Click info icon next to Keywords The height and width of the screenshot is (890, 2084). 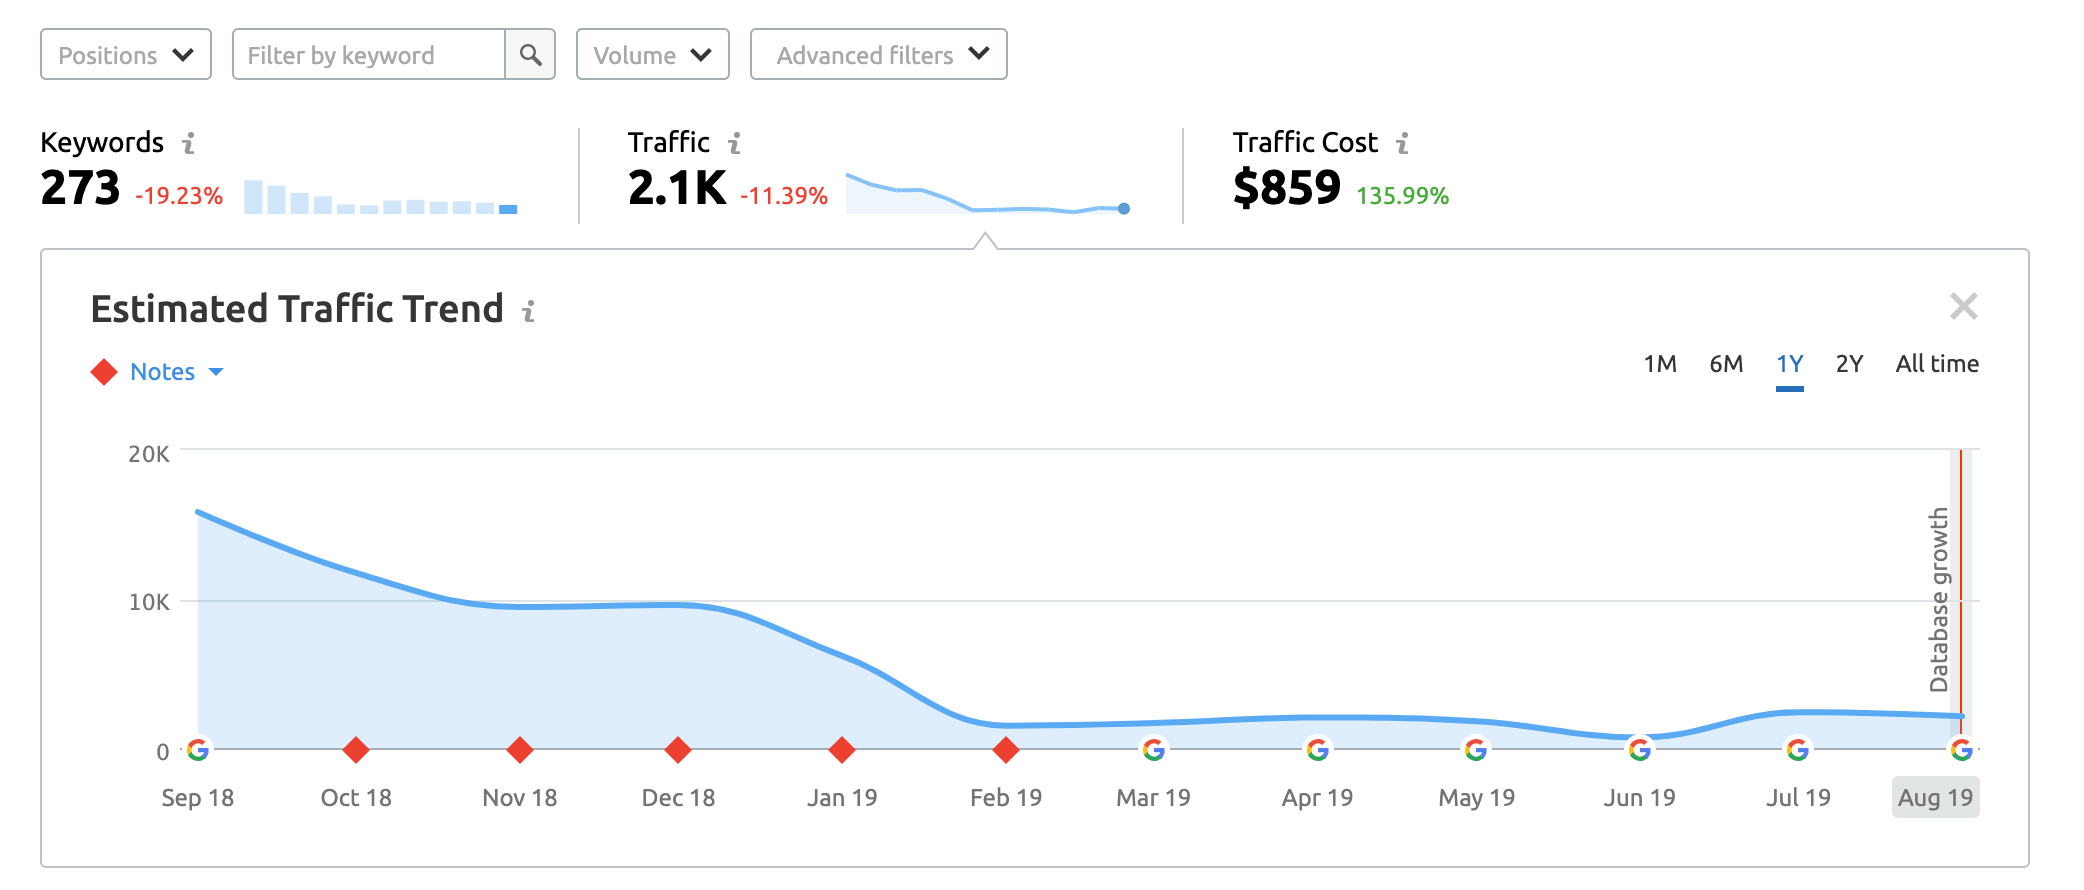188,144
